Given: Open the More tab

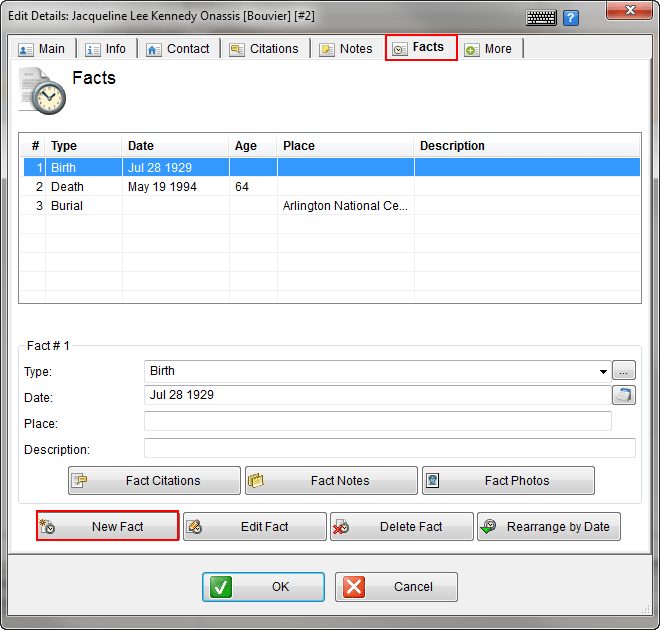Looking at the screenshot, I should tap(490, 49).
